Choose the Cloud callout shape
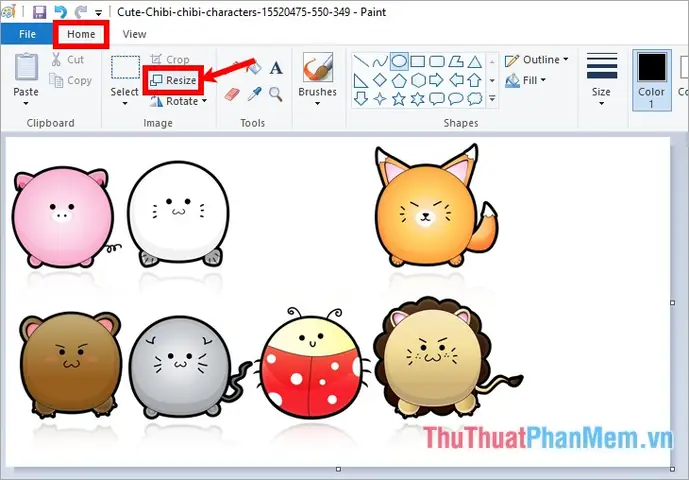The height and width of the screenshot is (480, 689). coord(475,99)
